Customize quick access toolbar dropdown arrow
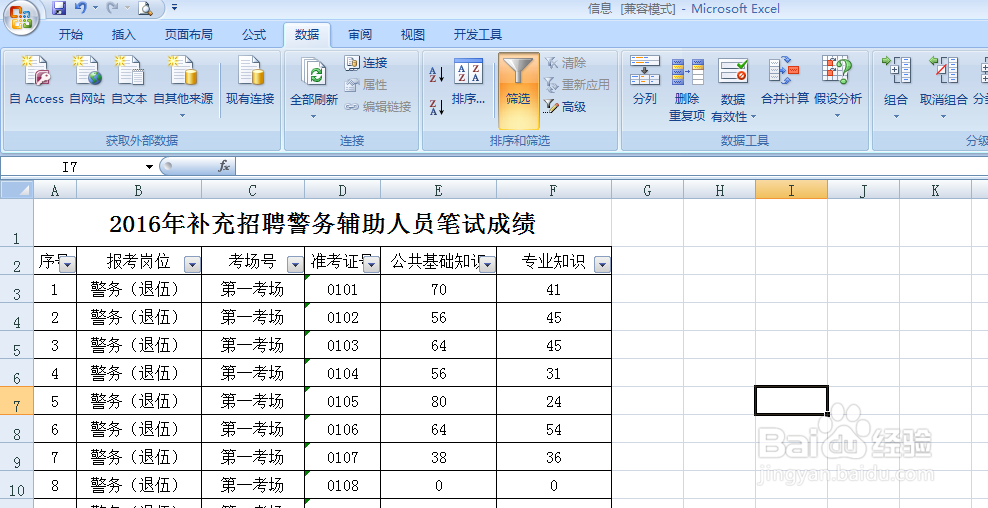Screen dimensions: 988x508 coord(174,8)
